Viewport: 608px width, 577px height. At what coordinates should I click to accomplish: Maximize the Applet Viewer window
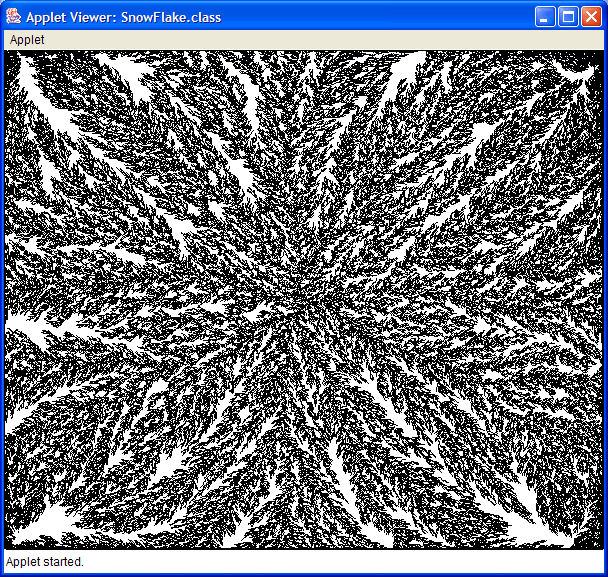[568, 17]
